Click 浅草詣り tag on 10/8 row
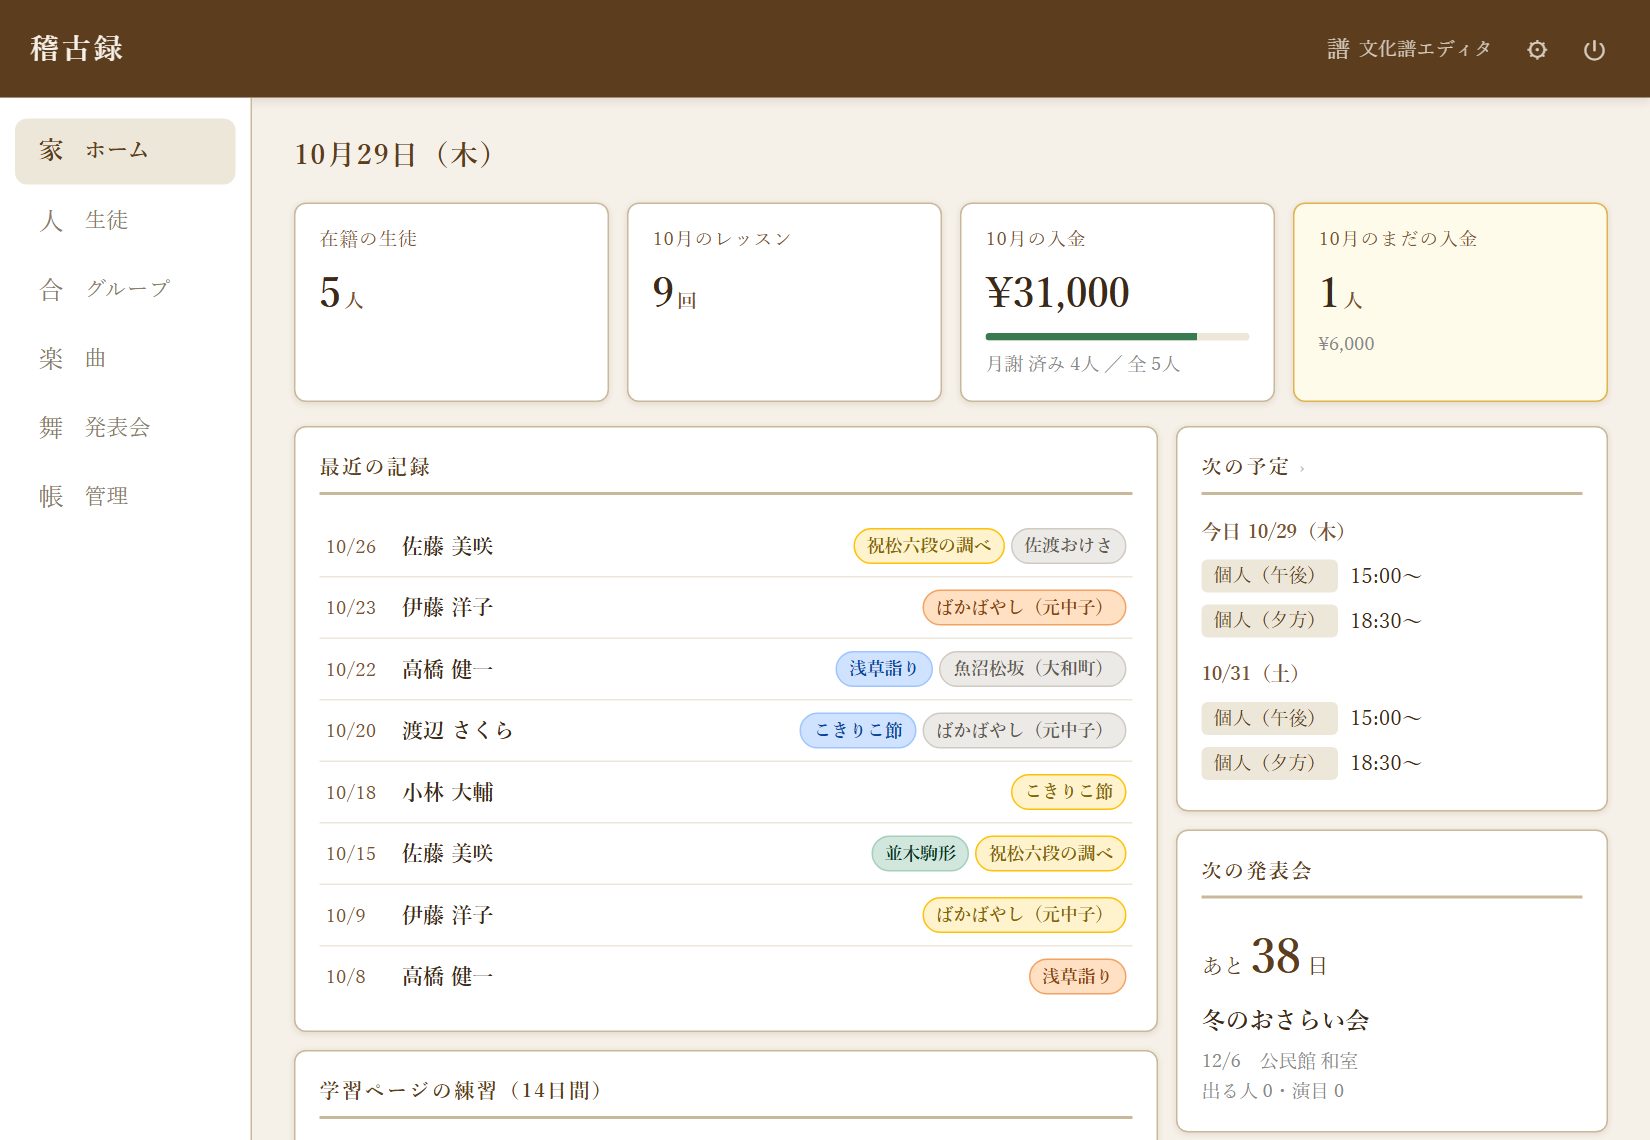This screenshot has width=1650, height=1140. [x=1077, y=977]
